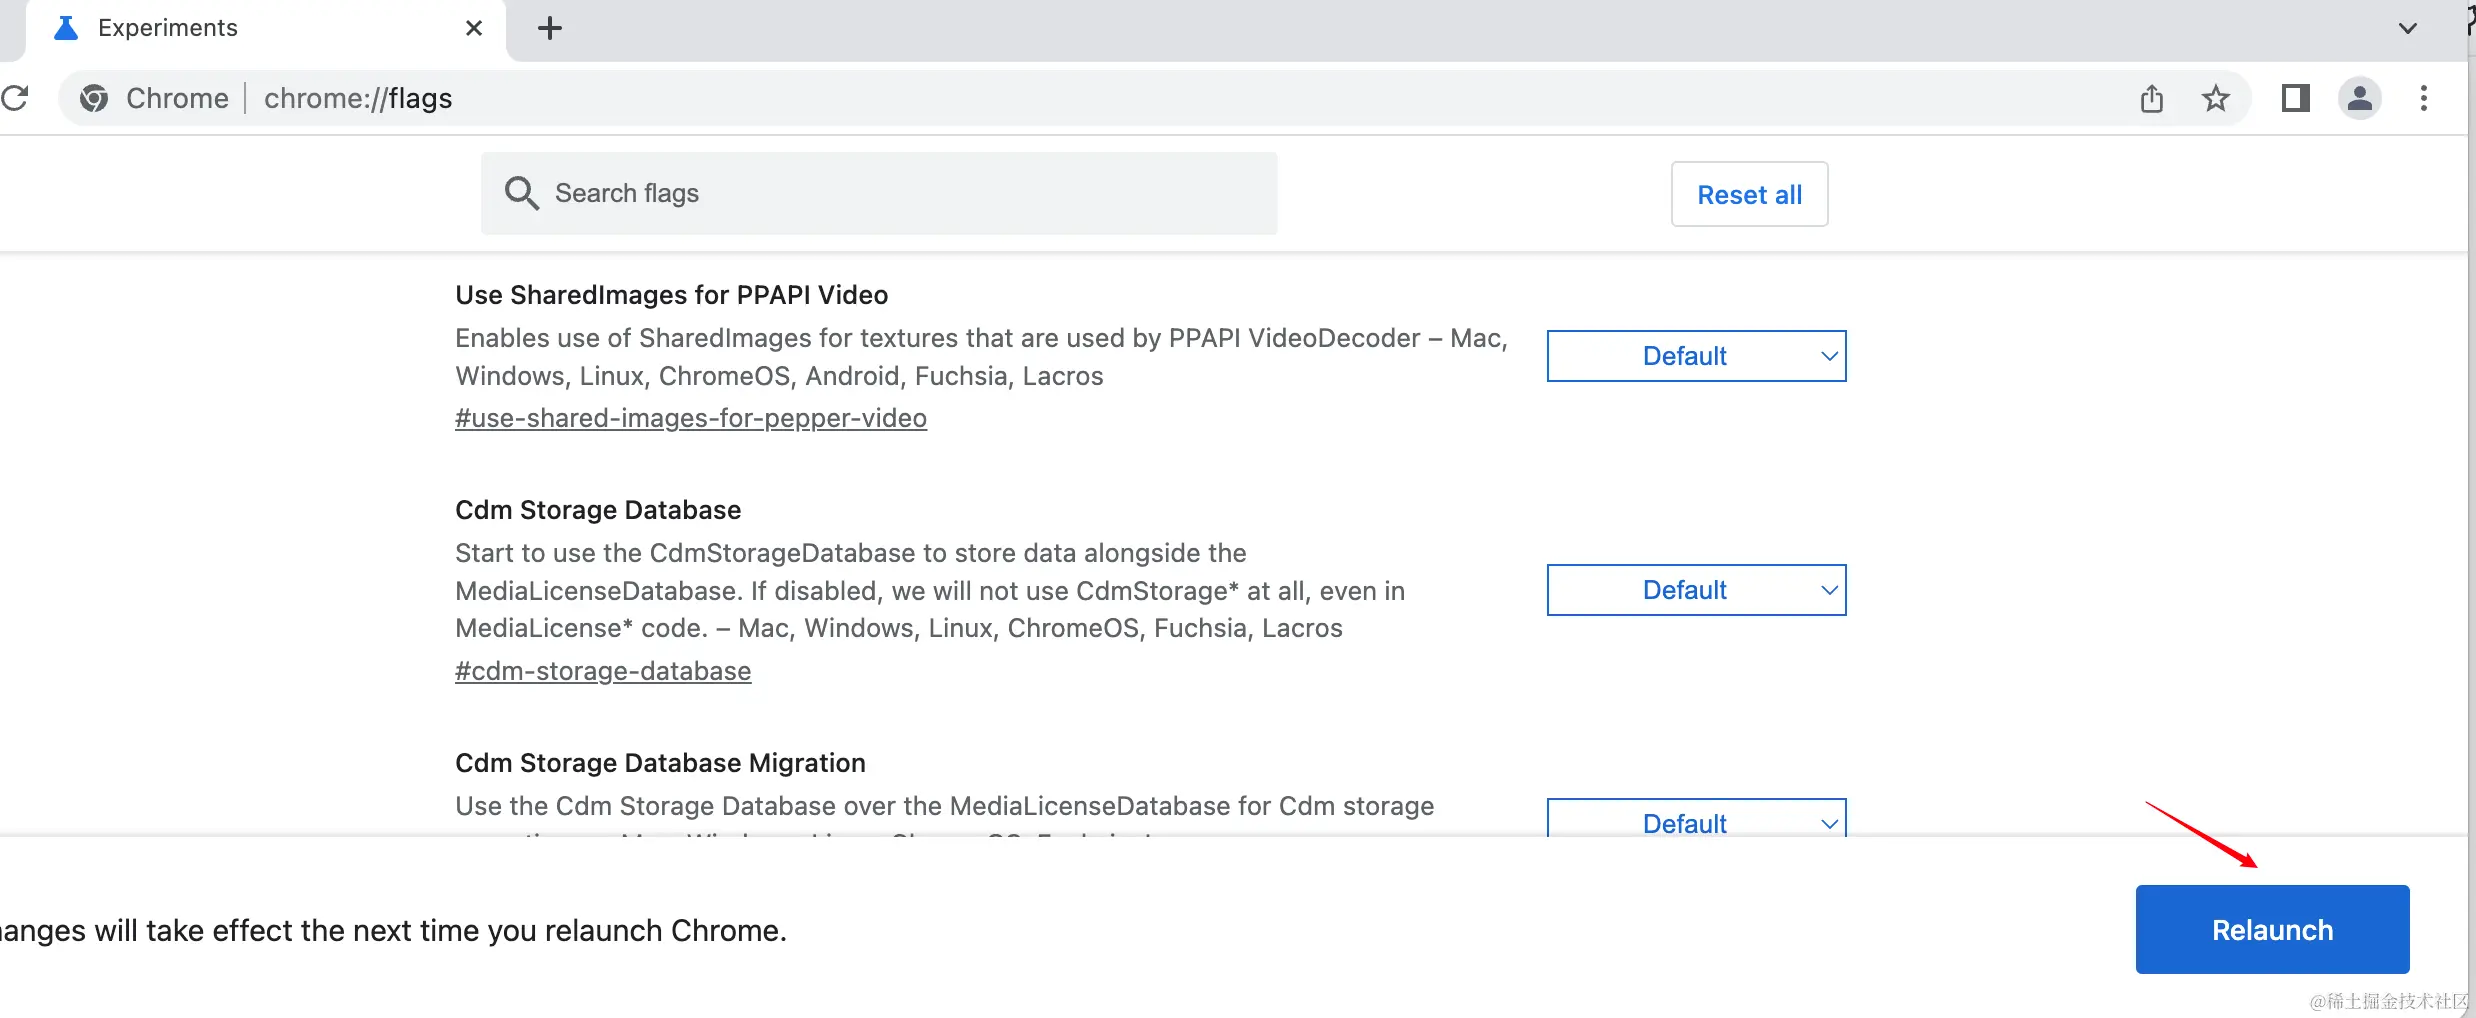Open #use-shared-images-for-pepper-video link
The image size is (2476, 1018).
[691, 418]
